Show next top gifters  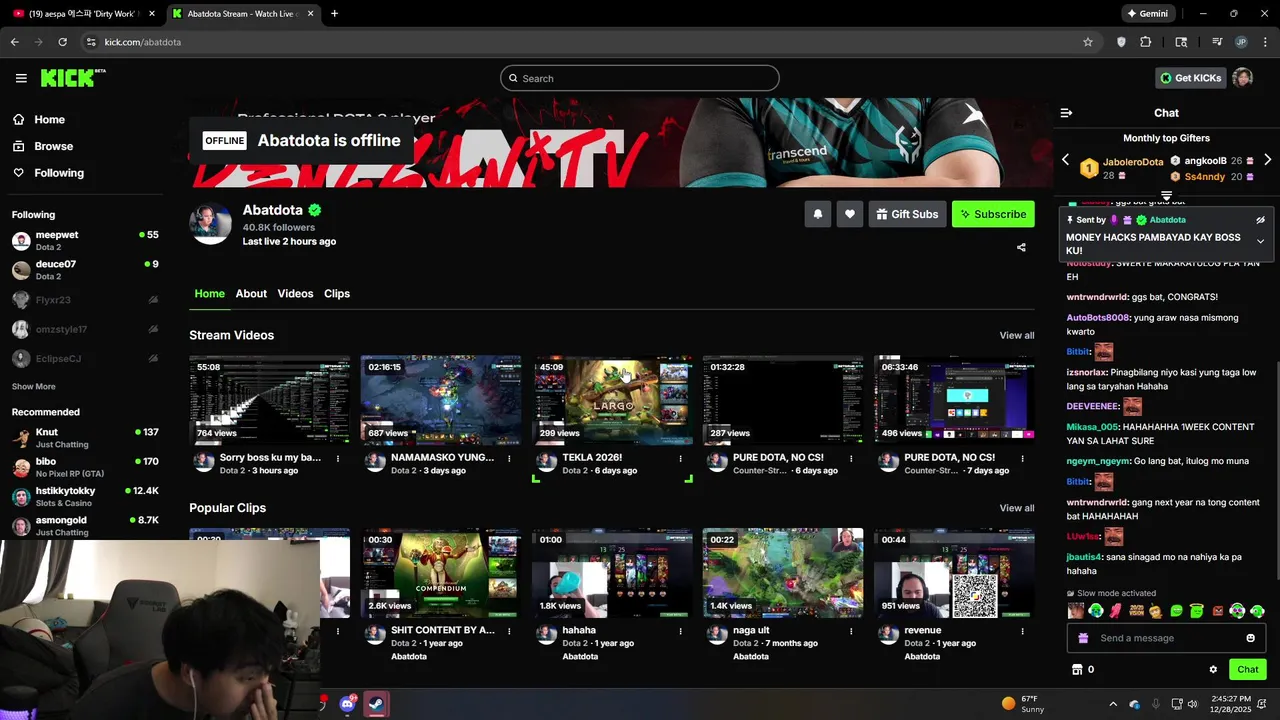click(x=1268, y=160)
